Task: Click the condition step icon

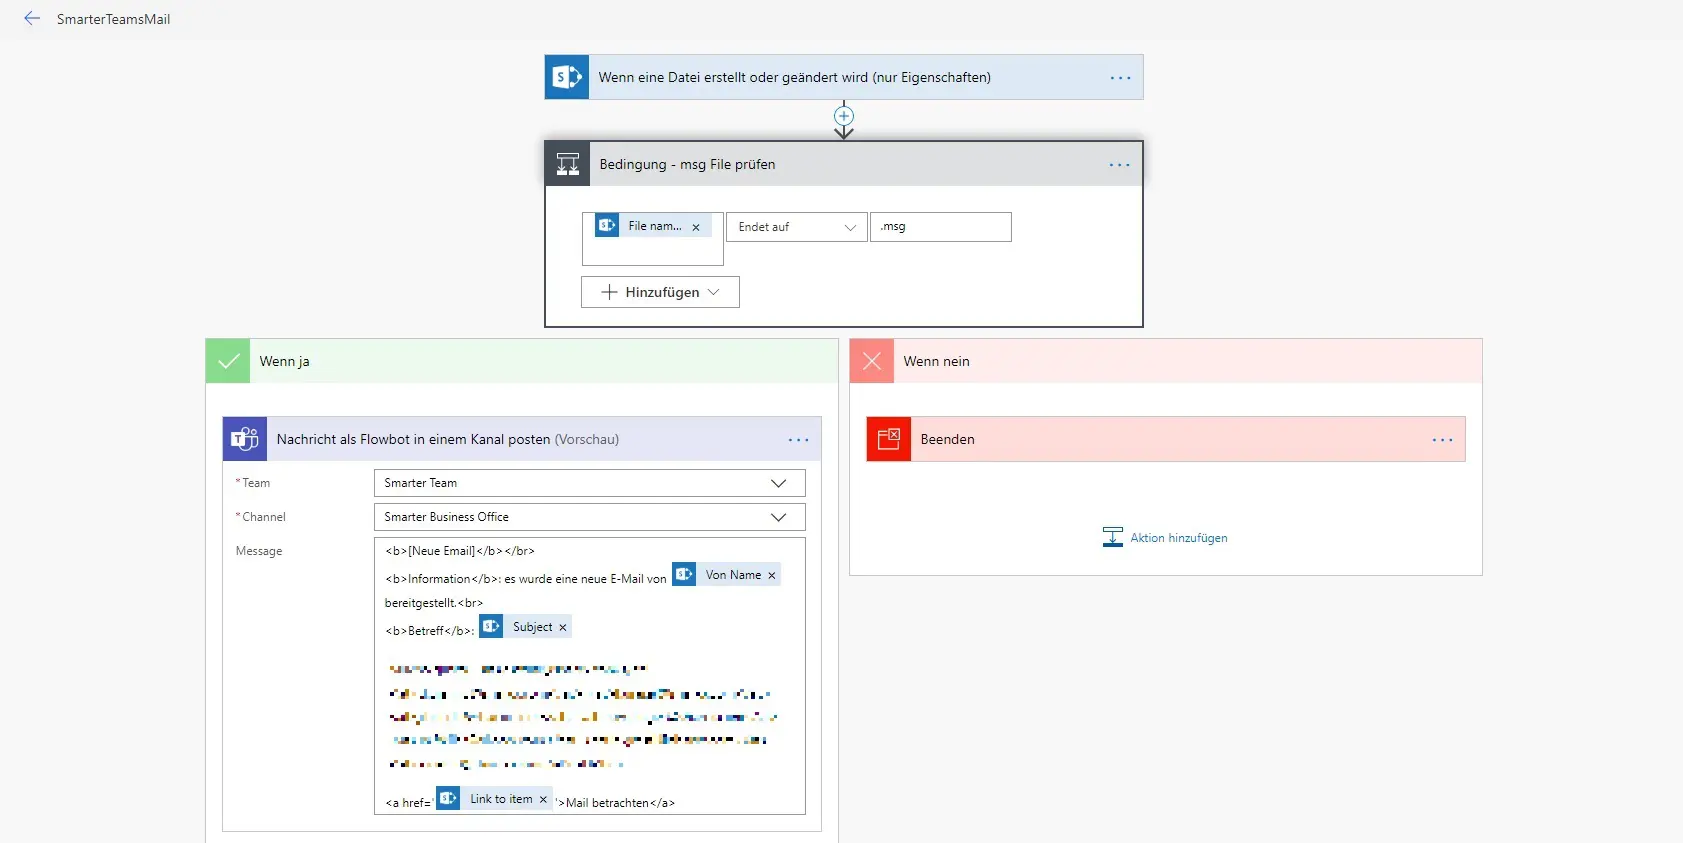Action: pyautogui.click(x=568, y=164)
